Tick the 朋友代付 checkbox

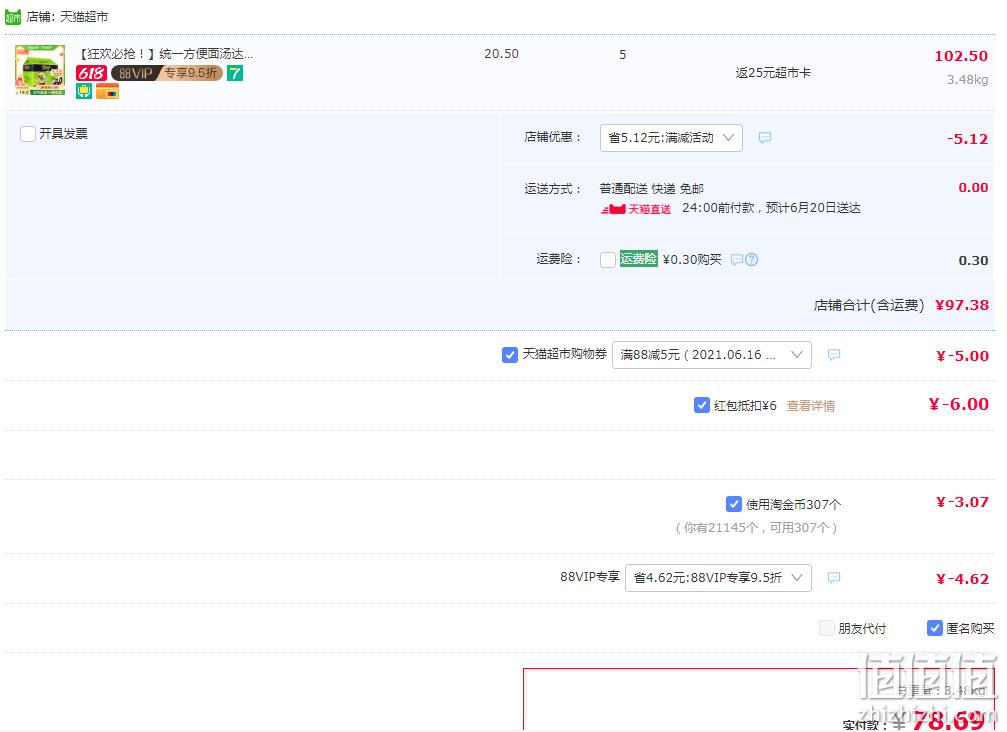(827, 628)
